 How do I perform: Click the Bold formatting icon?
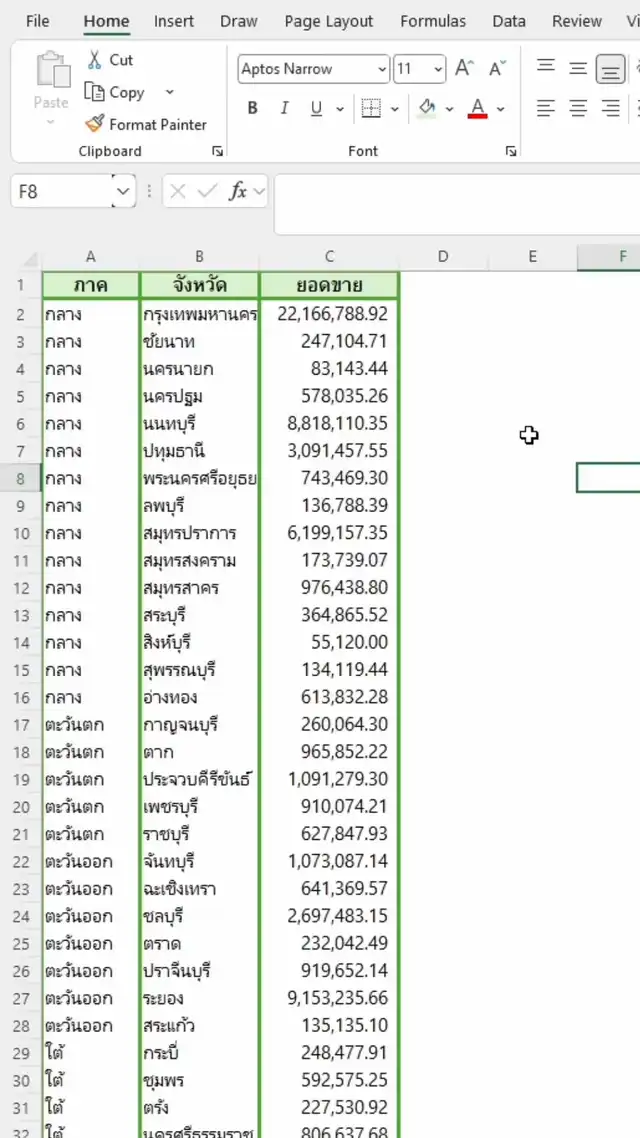pos(252,109)
